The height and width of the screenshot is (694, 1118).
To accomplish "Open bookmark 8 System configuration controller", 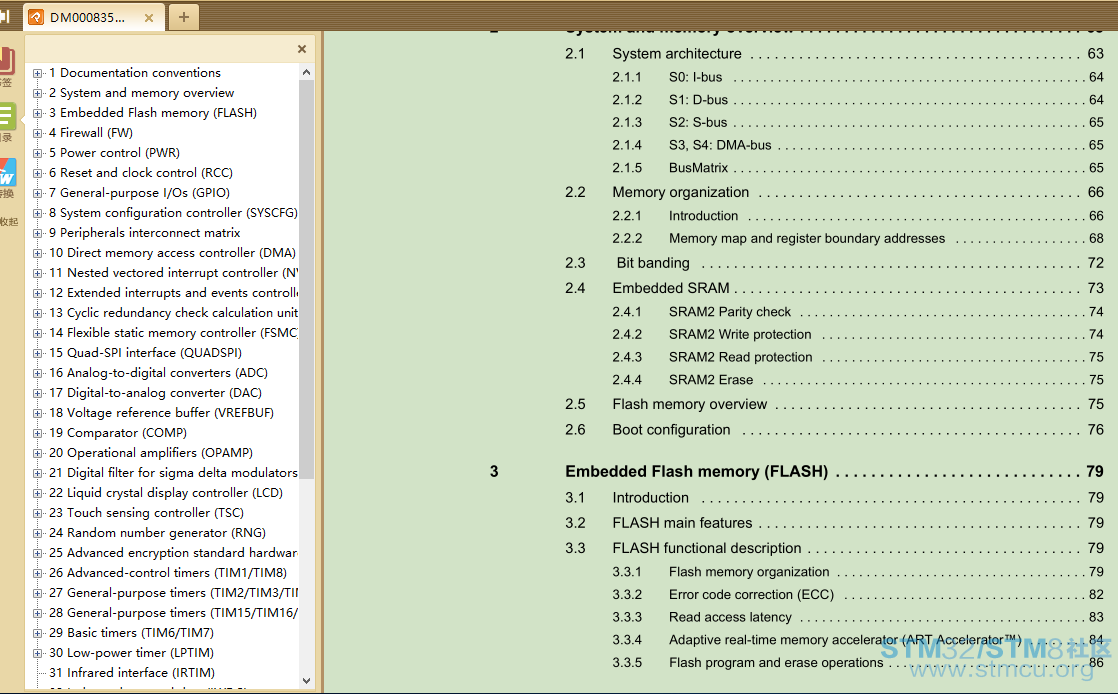I will point(173,213).
